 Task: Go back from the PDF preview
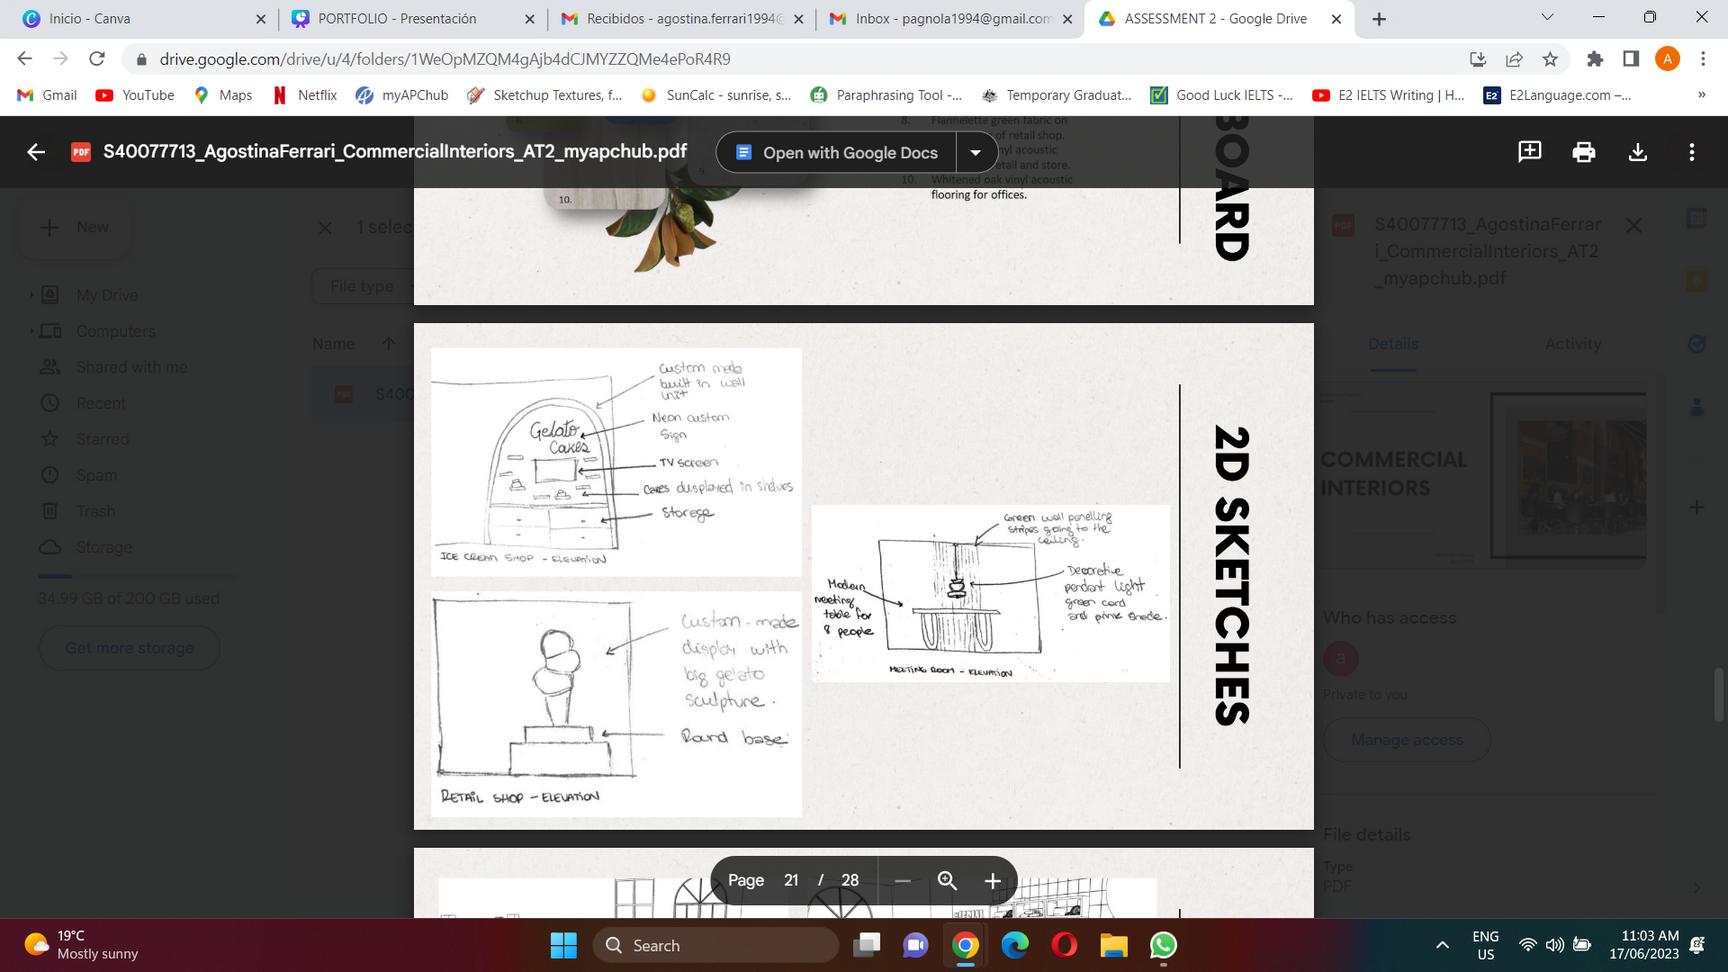click(36, 152)
